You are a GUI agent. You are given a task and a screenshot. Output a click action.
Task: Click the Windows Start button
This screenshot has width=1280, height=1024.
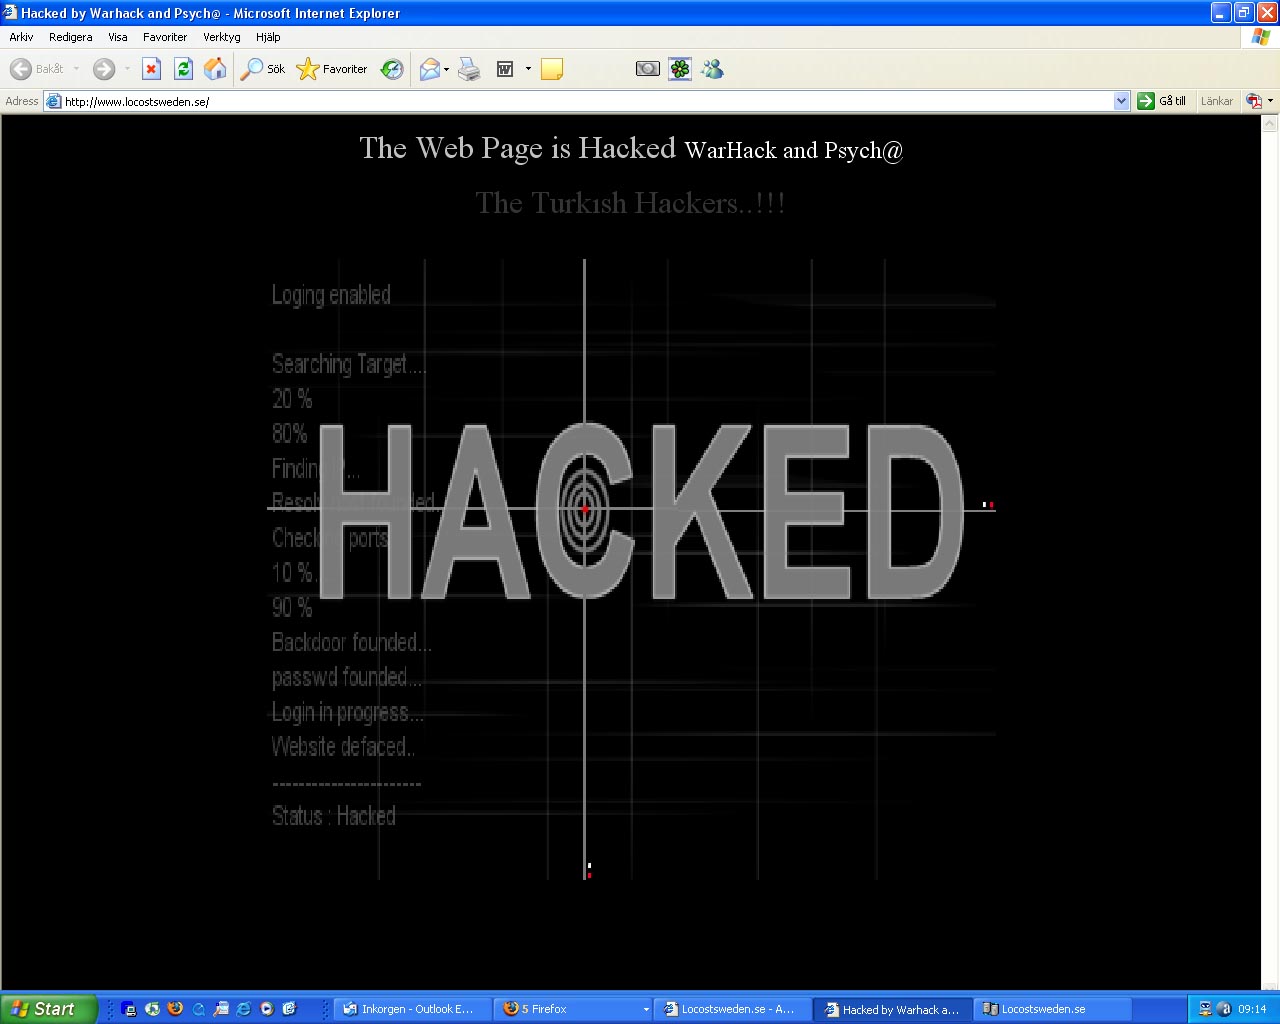tap(49, 1009)
